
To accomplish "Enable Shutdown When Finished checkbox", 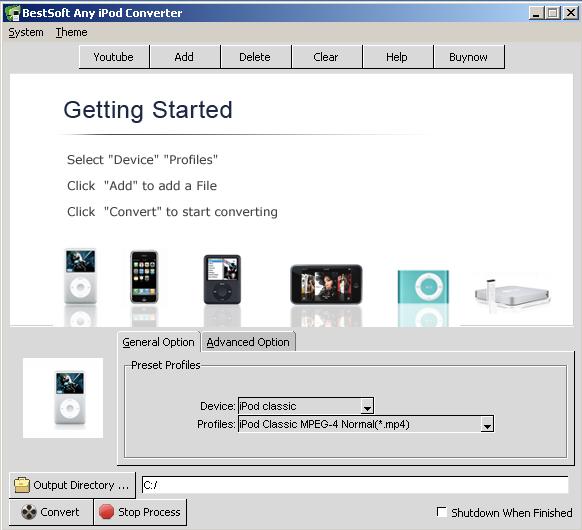I will [442, 512].
